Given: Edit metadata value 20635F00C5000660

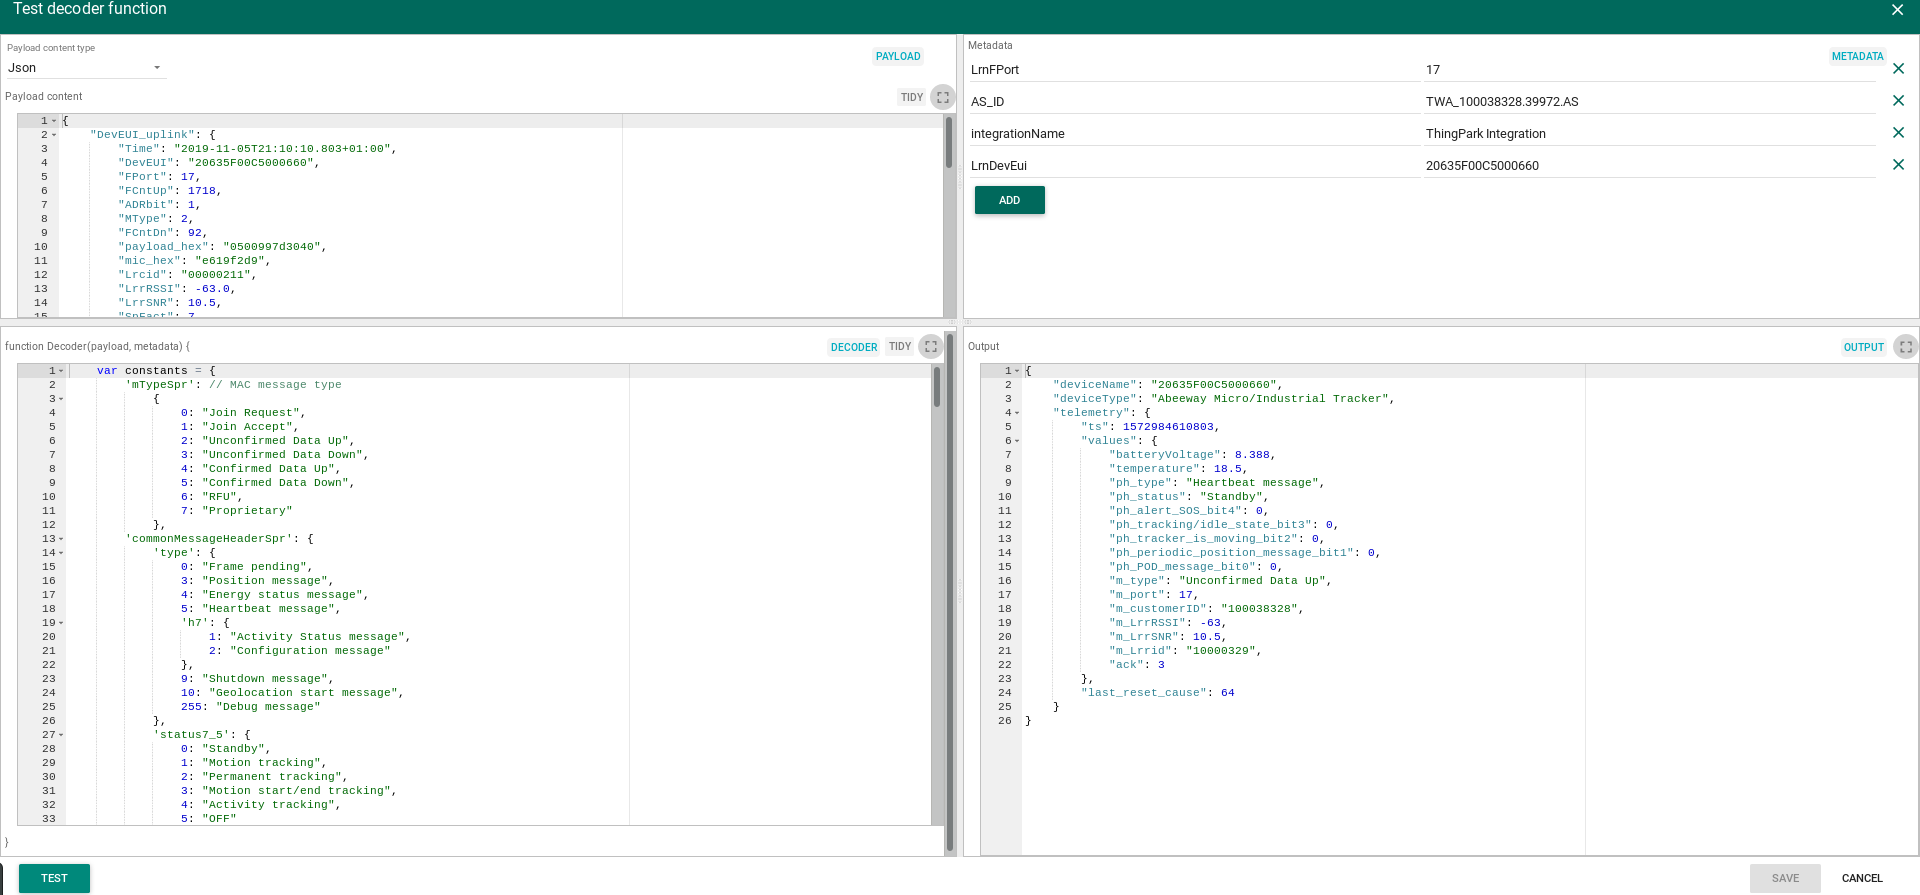Looking at the screenshot, I should 1650,165.
